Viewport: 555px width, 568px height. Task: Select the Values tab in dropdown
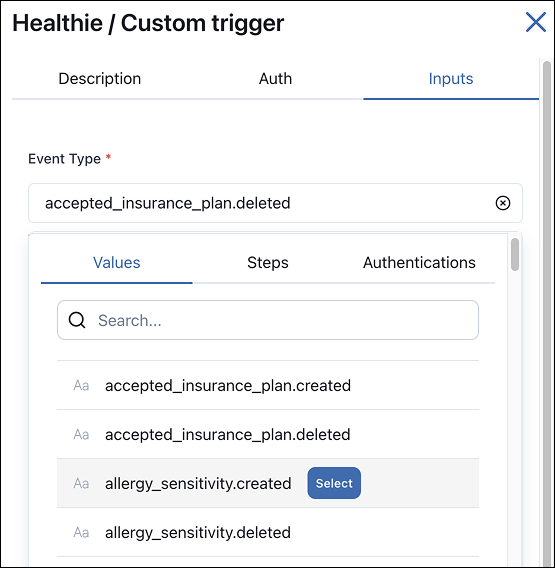point(117,263)
